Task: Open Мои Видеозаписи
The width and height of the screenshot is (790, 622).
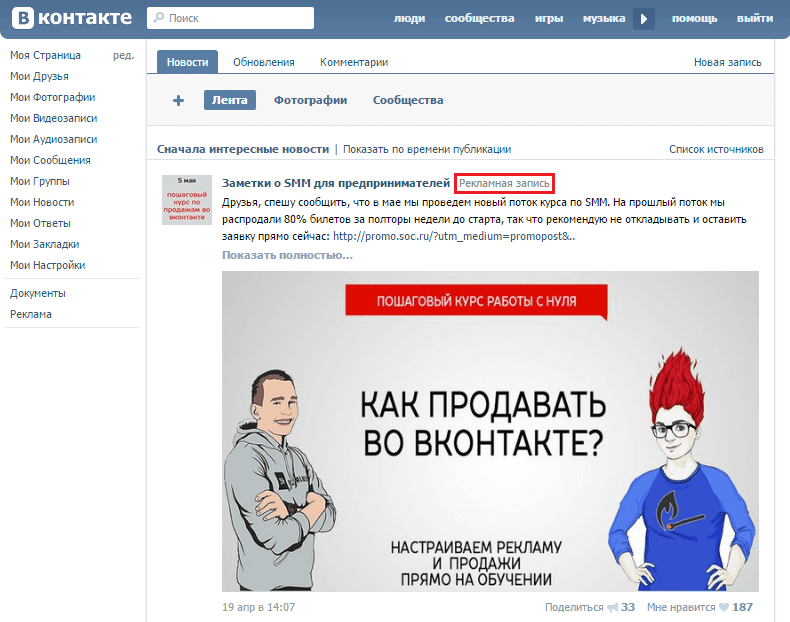Action: [53, 118]
